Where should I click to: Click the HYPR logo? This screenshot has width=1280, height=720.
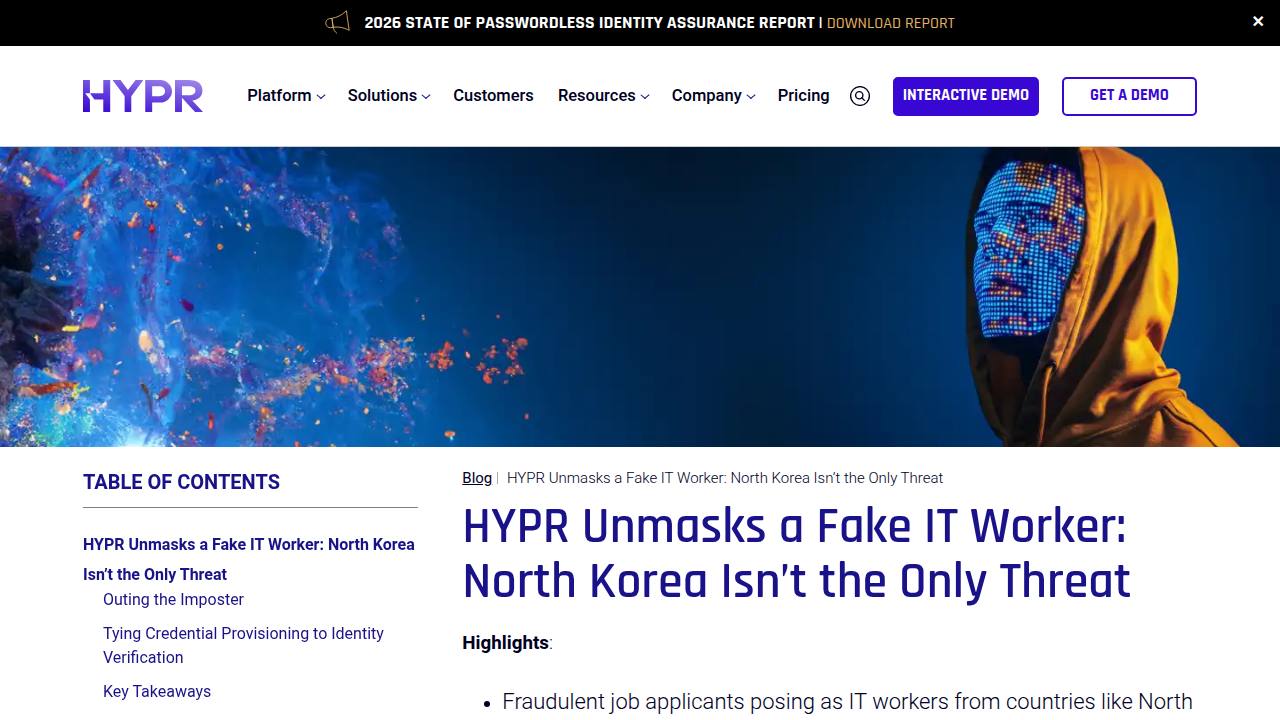[x=143, y=96]
